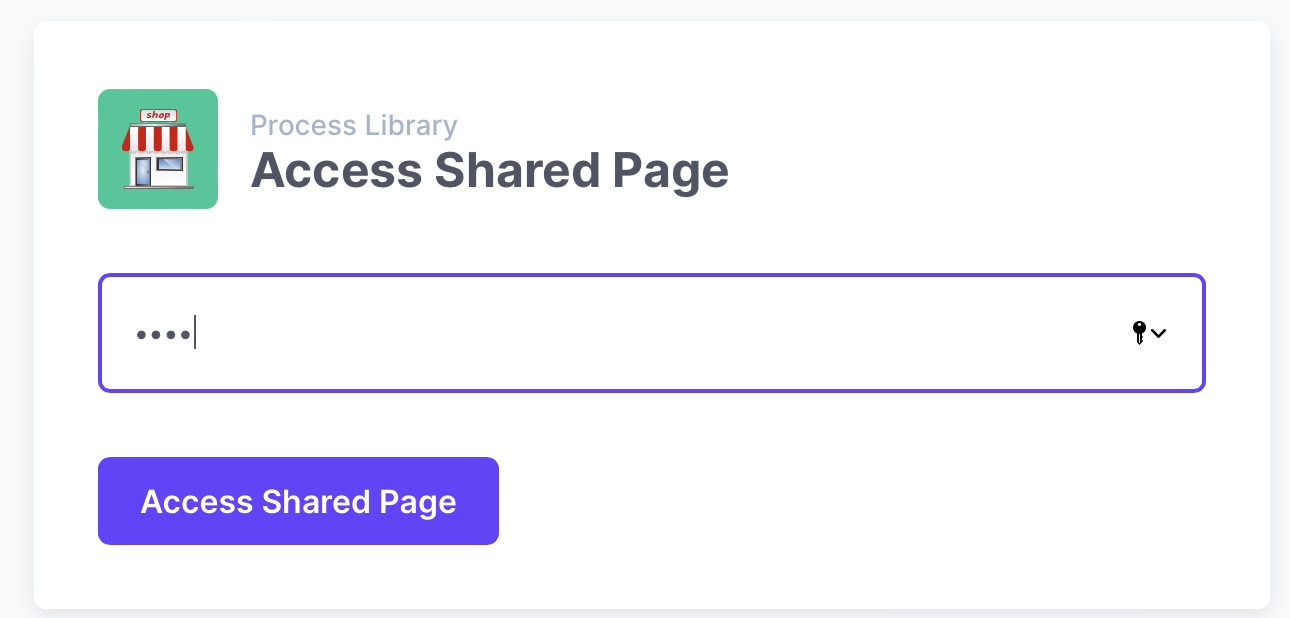Click the shop storefront logo icon
The width and height of the screenshot is (1290, 618).
coord(158,149)
